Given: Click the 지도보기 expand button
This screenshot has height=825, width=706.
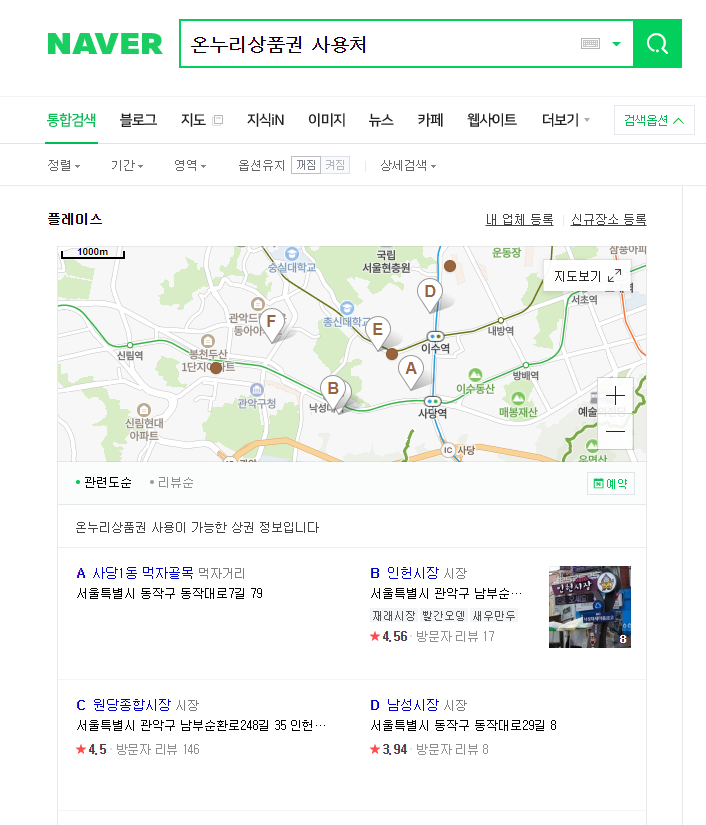Looking at the screenshot, I should coord(587,276).
